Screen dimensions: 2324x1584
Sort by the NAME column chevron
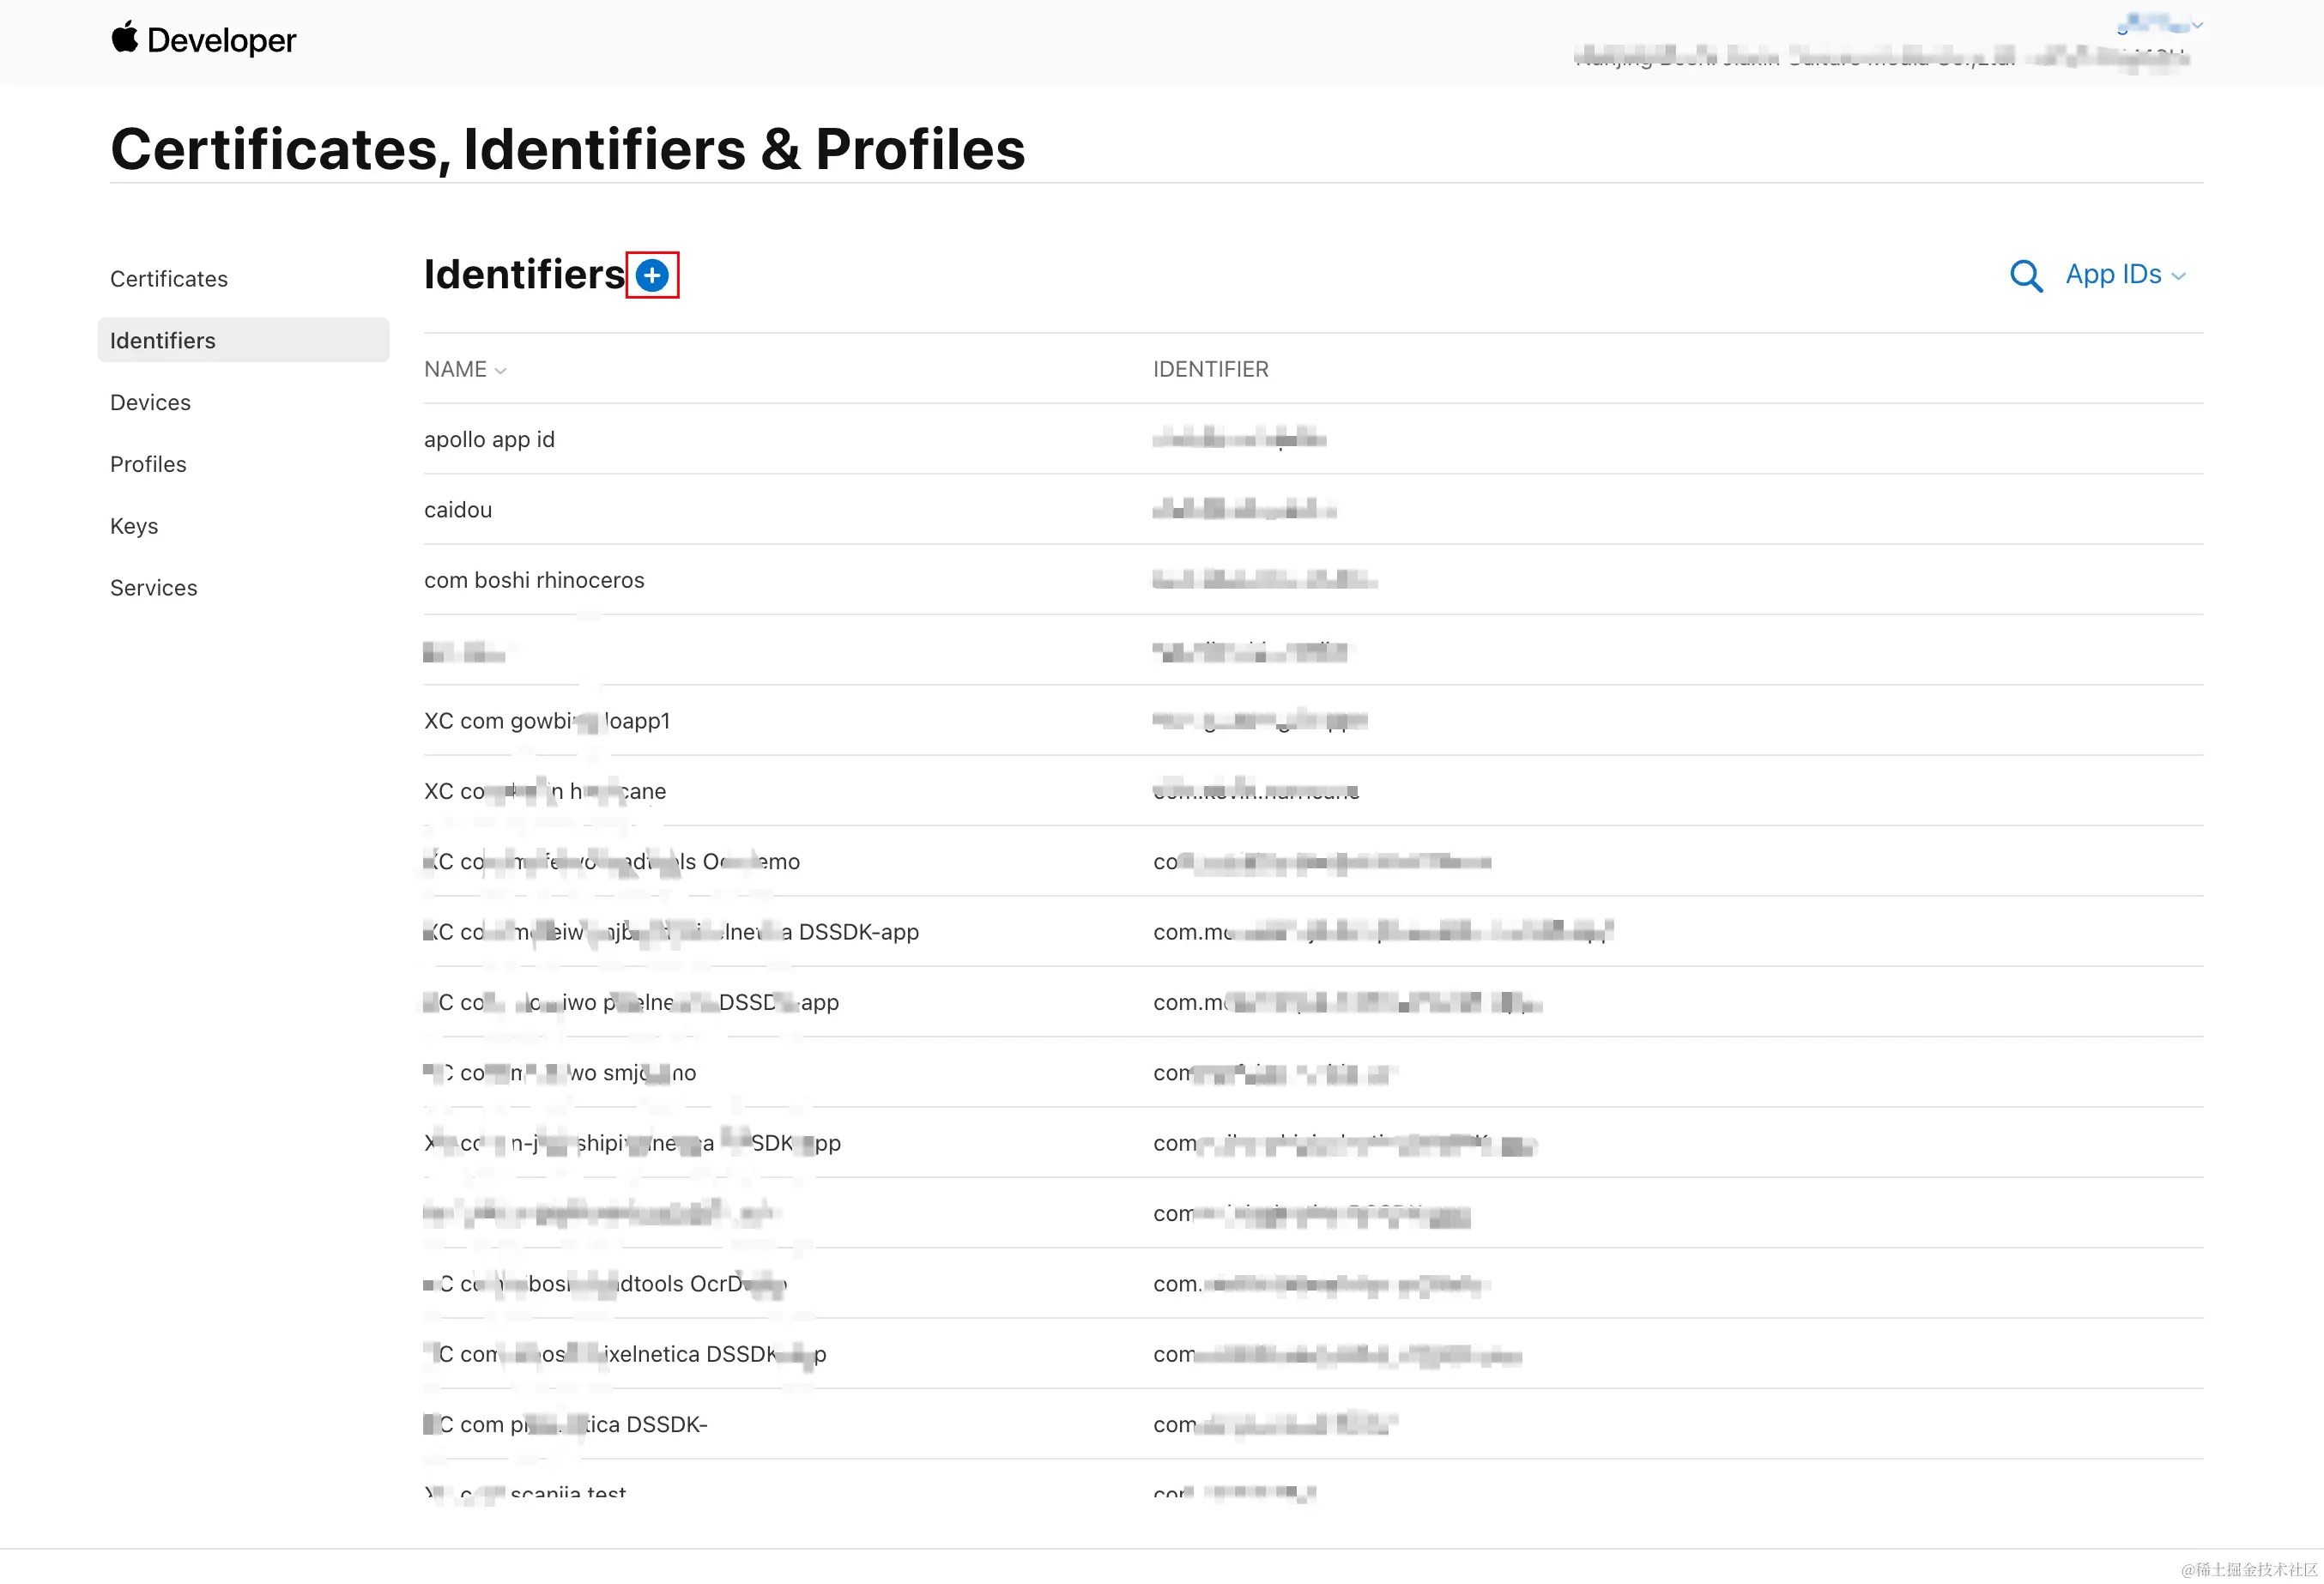(500, 371)
